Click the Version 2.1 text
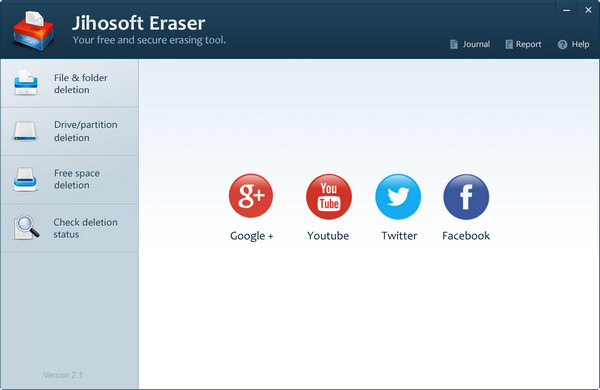 pos(63,375)
